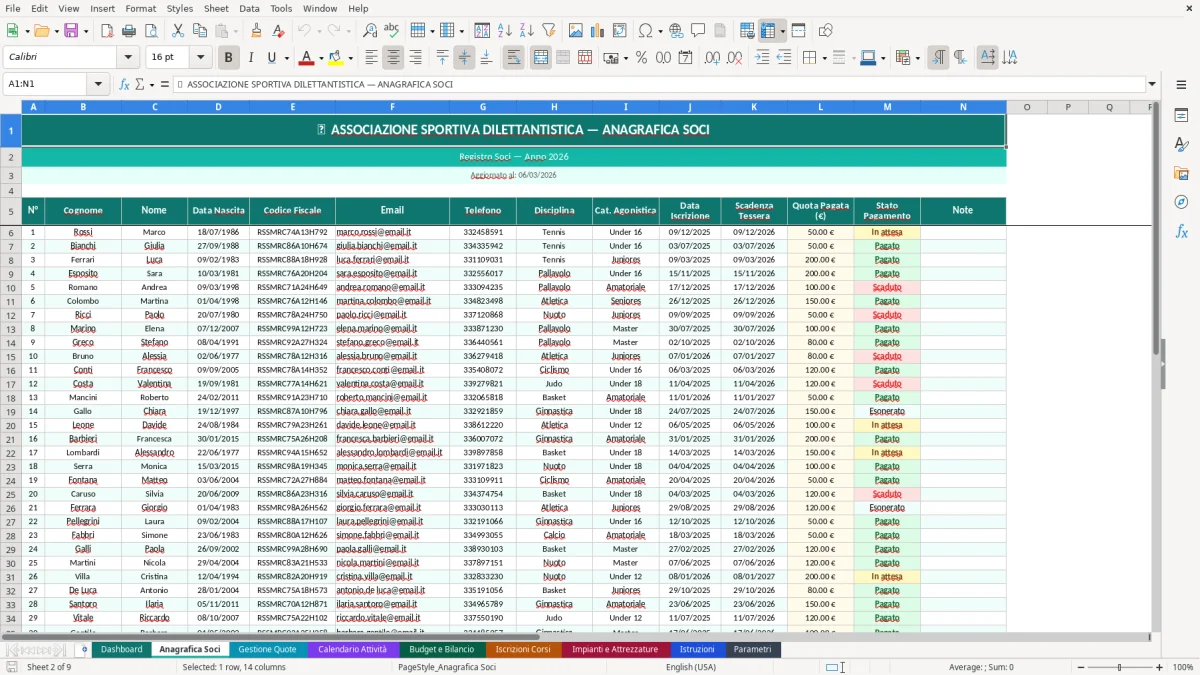Open the Data menu

point(249,8)
